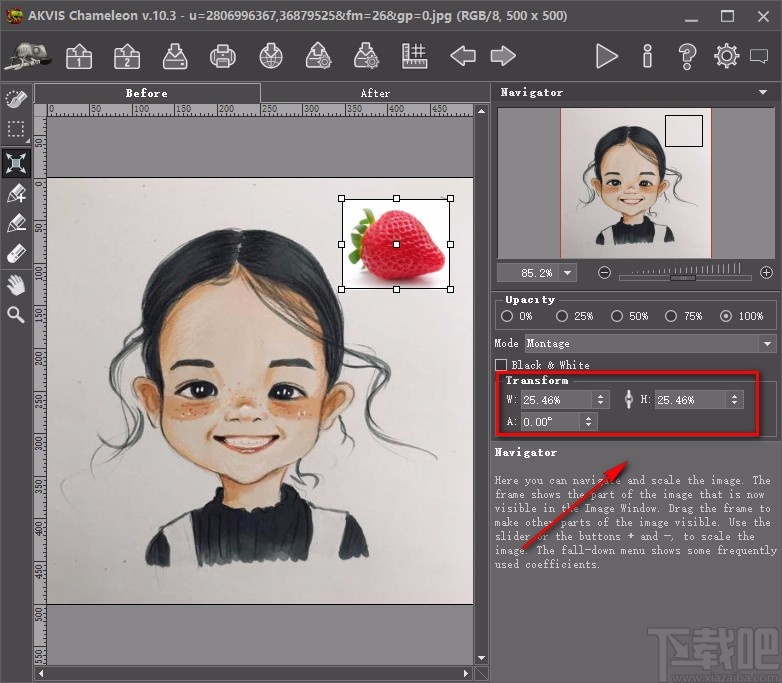Image resolution: width=782 pixels, height=683 pixels.
Task: Switch to the Before tab
Action: [146, 93]
